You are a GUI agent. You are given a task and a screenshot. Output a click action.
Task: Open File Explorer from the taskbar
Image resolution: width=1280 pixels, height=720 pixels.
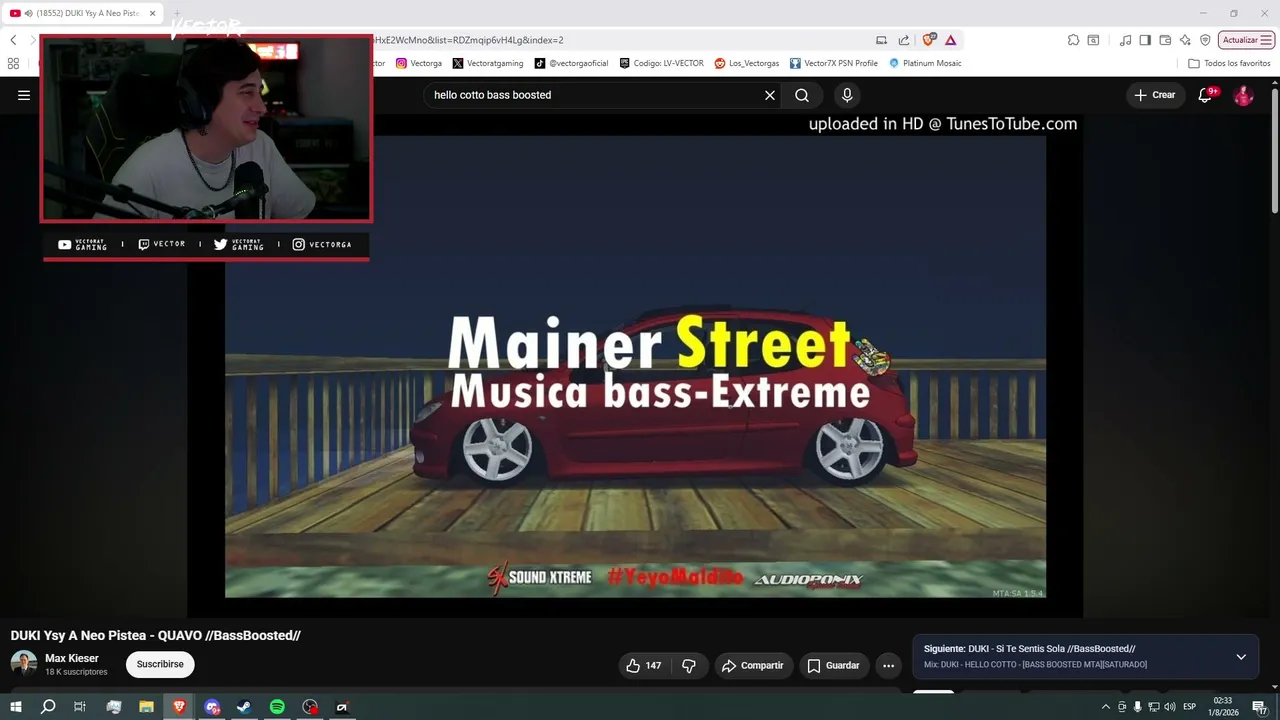(146, 707)
